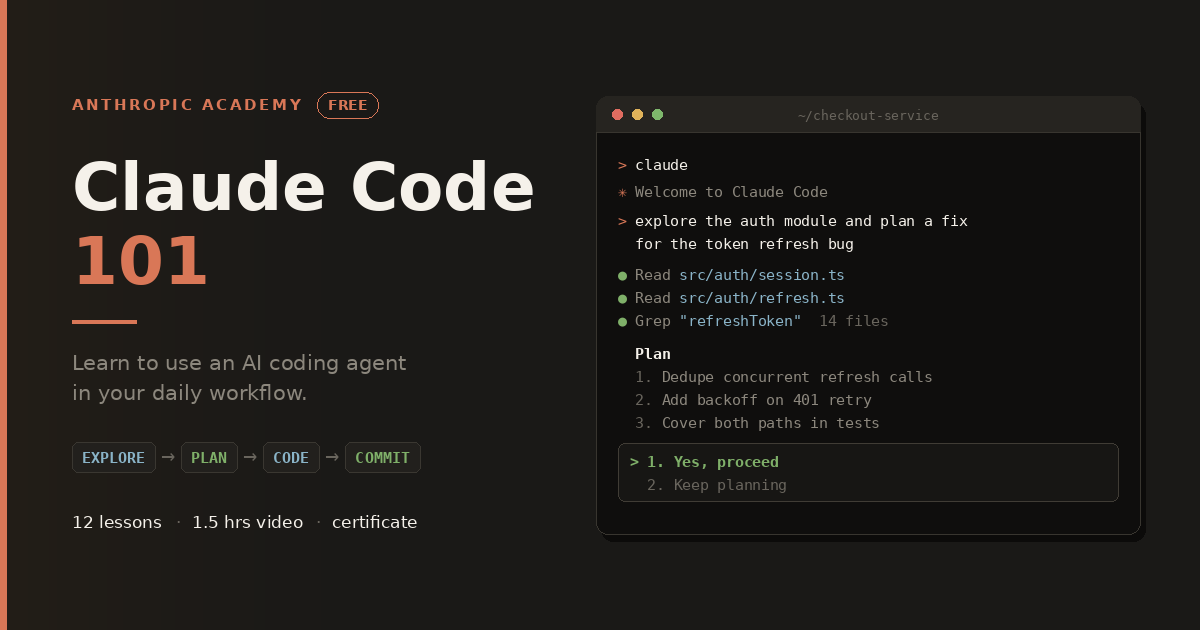This screenshot has width=1200, height=630.
Task: Click 'Welcome to Claude Code' text
Action: click(731, 192)
